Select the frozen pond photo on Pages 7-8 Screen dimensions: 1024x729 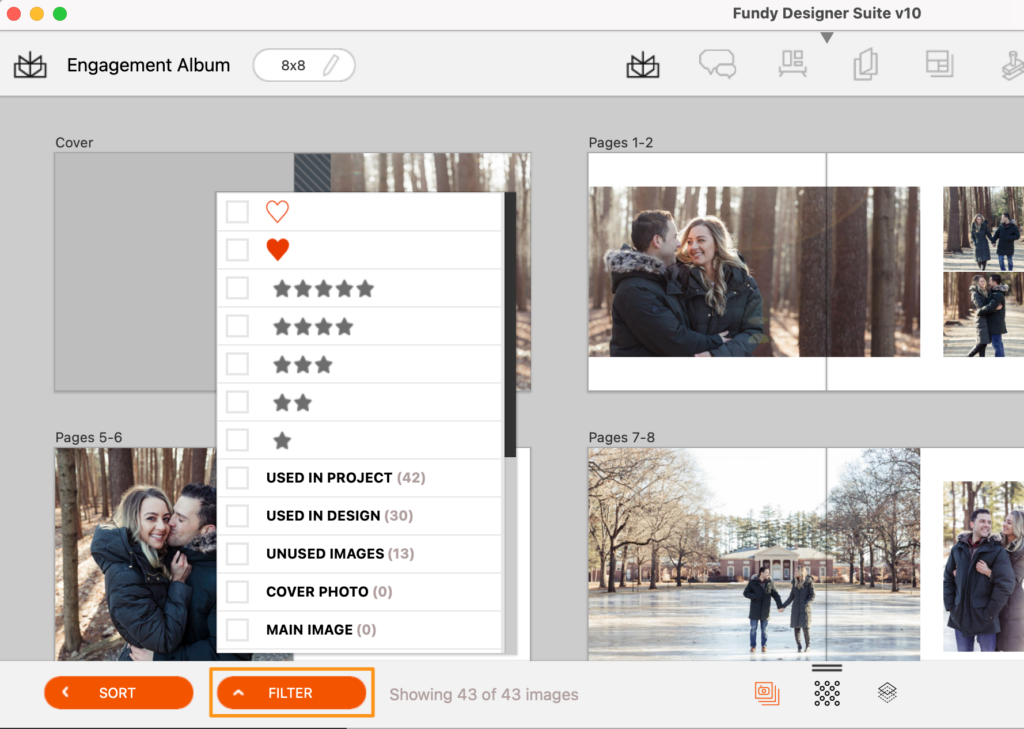(754, 554)
